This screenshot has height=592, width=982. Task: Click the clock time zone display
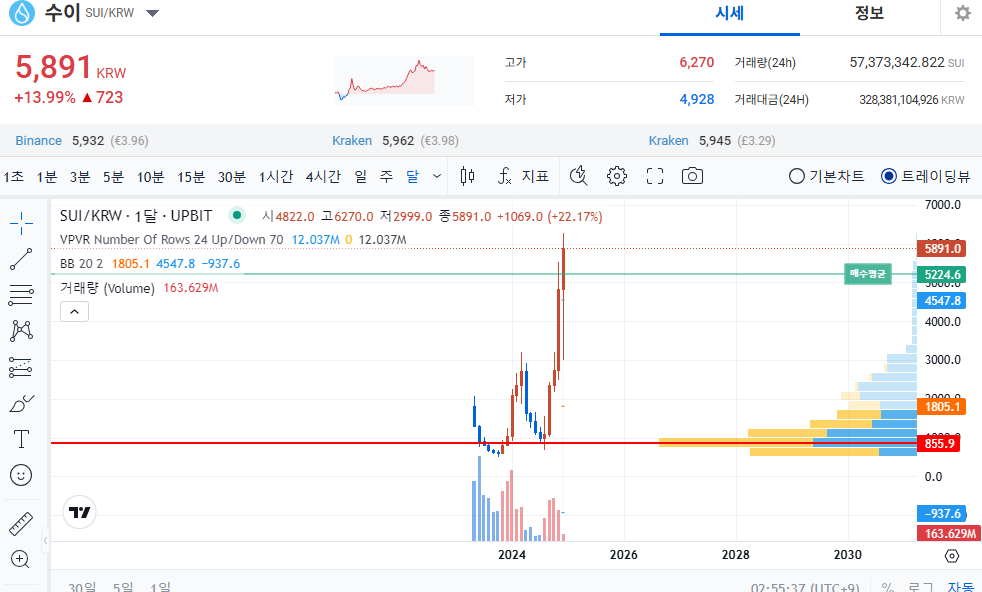pos(805,587)
